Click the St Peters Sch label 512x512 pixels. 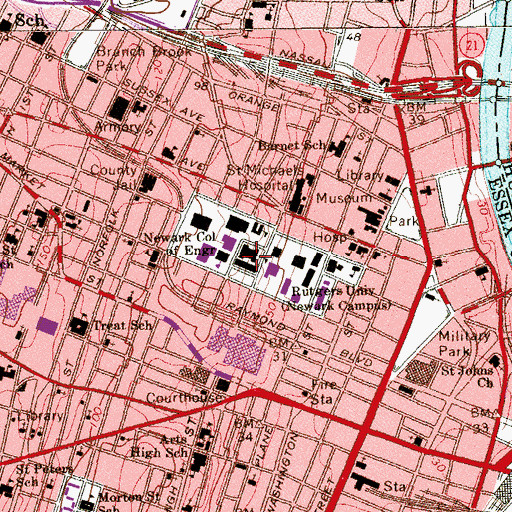(44, 475)
